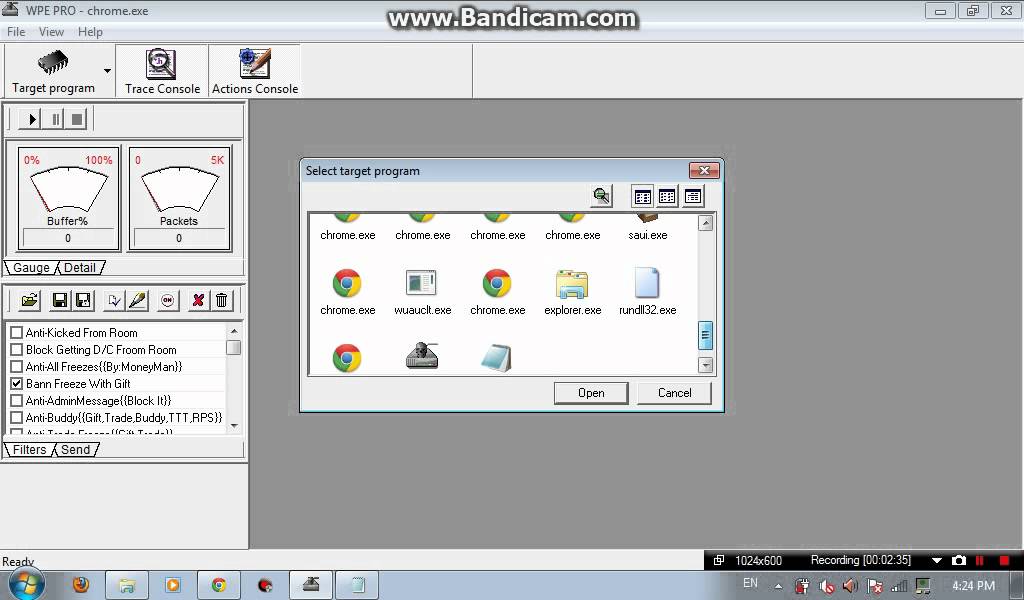The image size is (1024, 600).
Task: Click Open in Select target program dialog
Action: pos(590,393)
